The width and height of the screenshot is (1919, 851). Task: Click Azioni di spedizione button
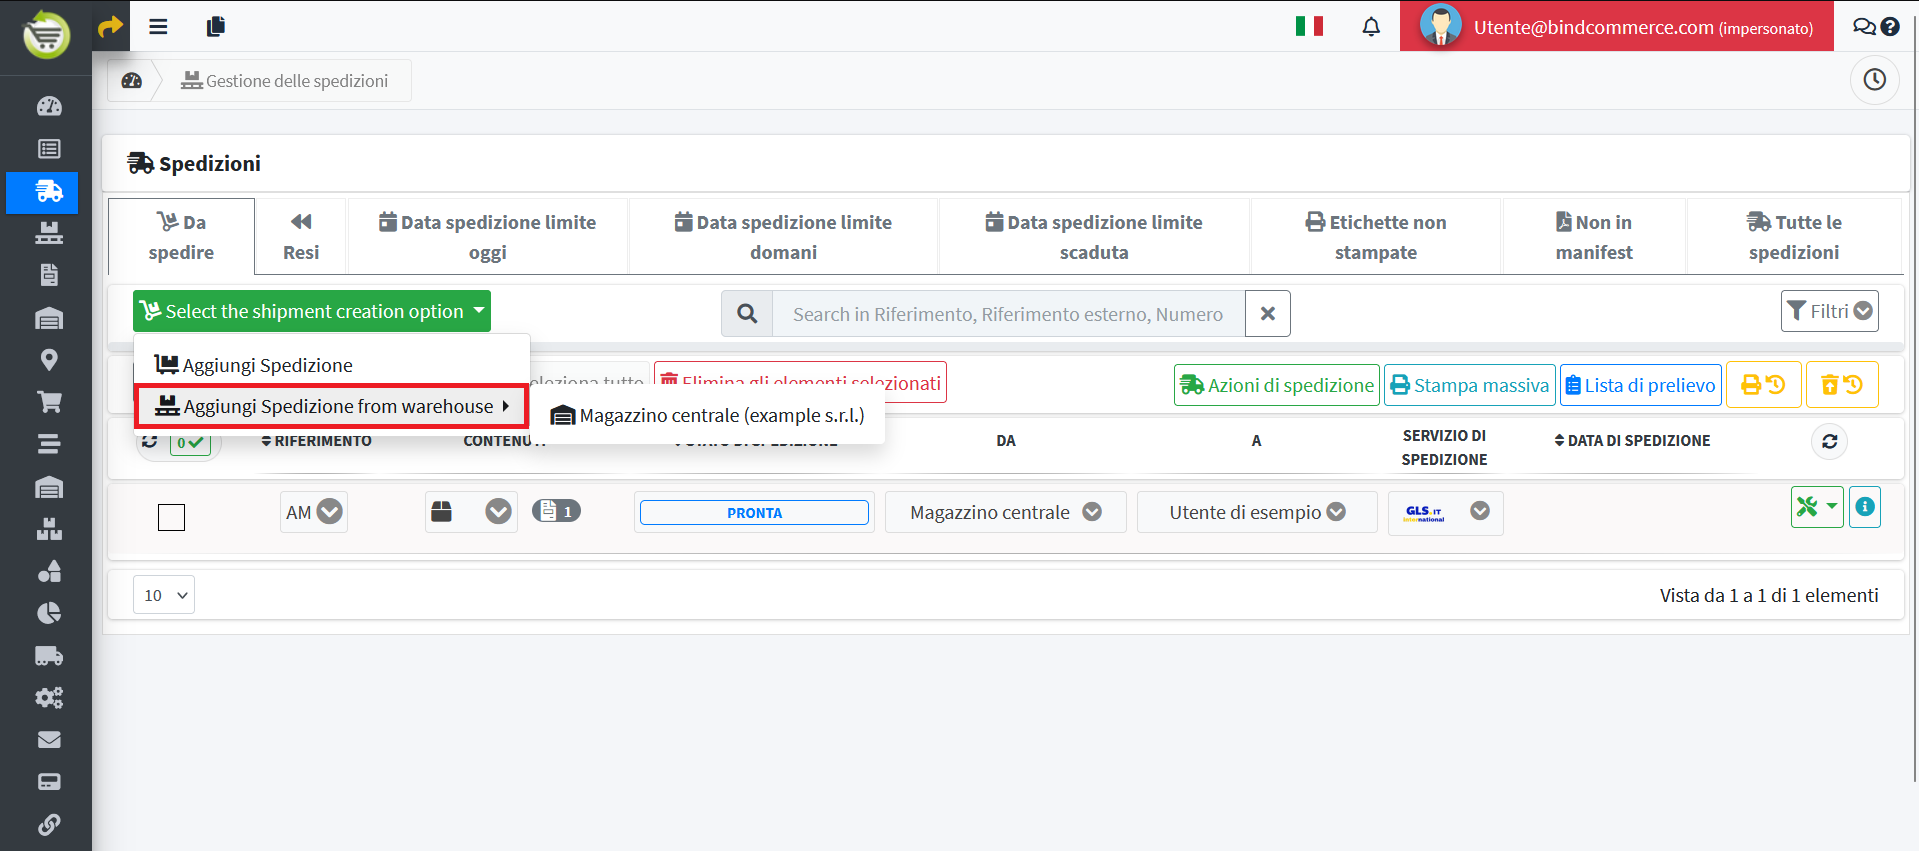point(1276,385)
